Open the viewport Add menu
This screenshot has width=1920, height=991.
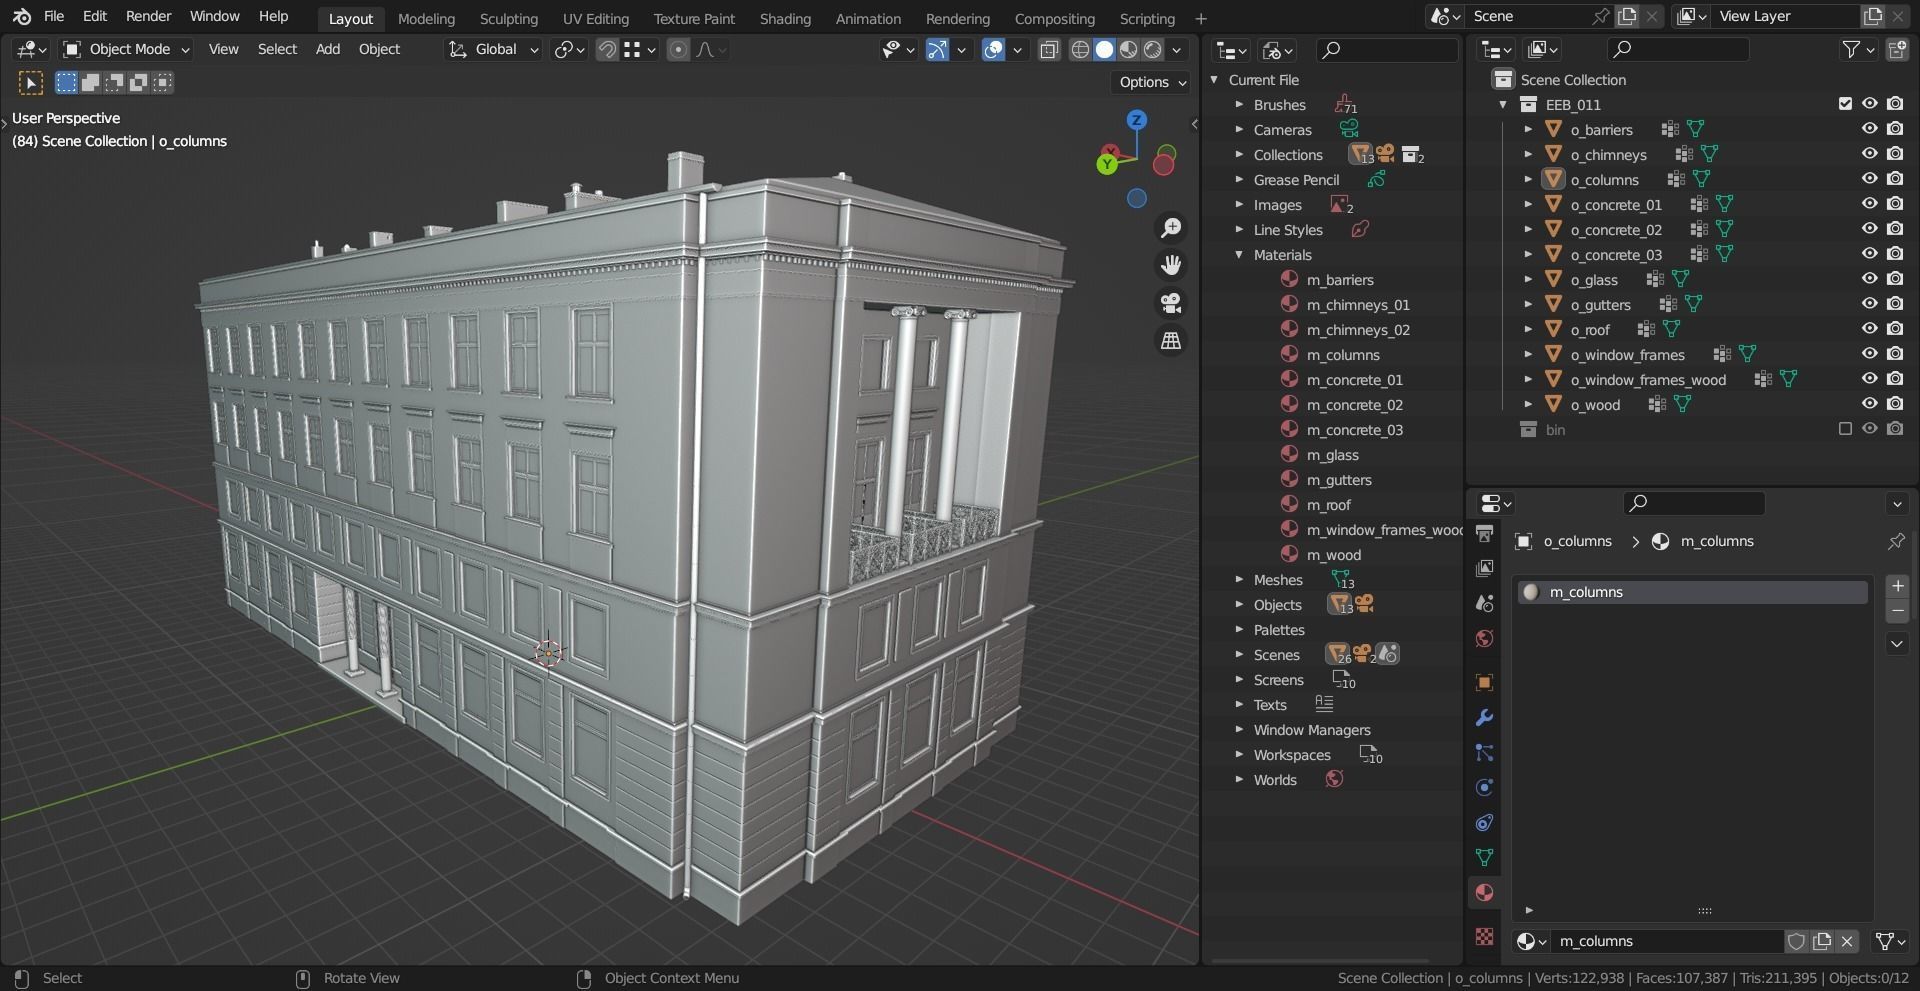click(x=328, y=49)
